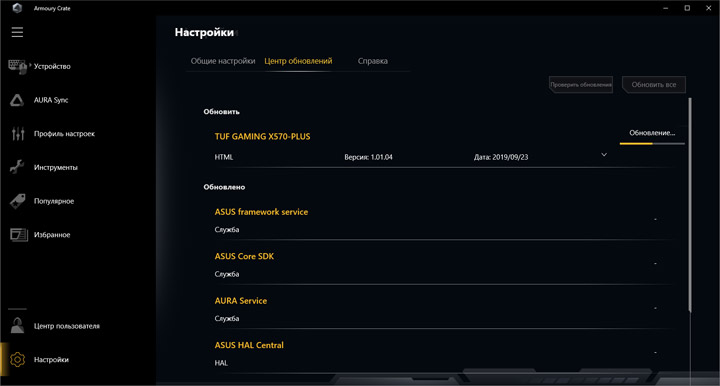Screen dimensions: 720x386
Task: Click the ASUS framework service entry
Action: click(x=261, y=212)
